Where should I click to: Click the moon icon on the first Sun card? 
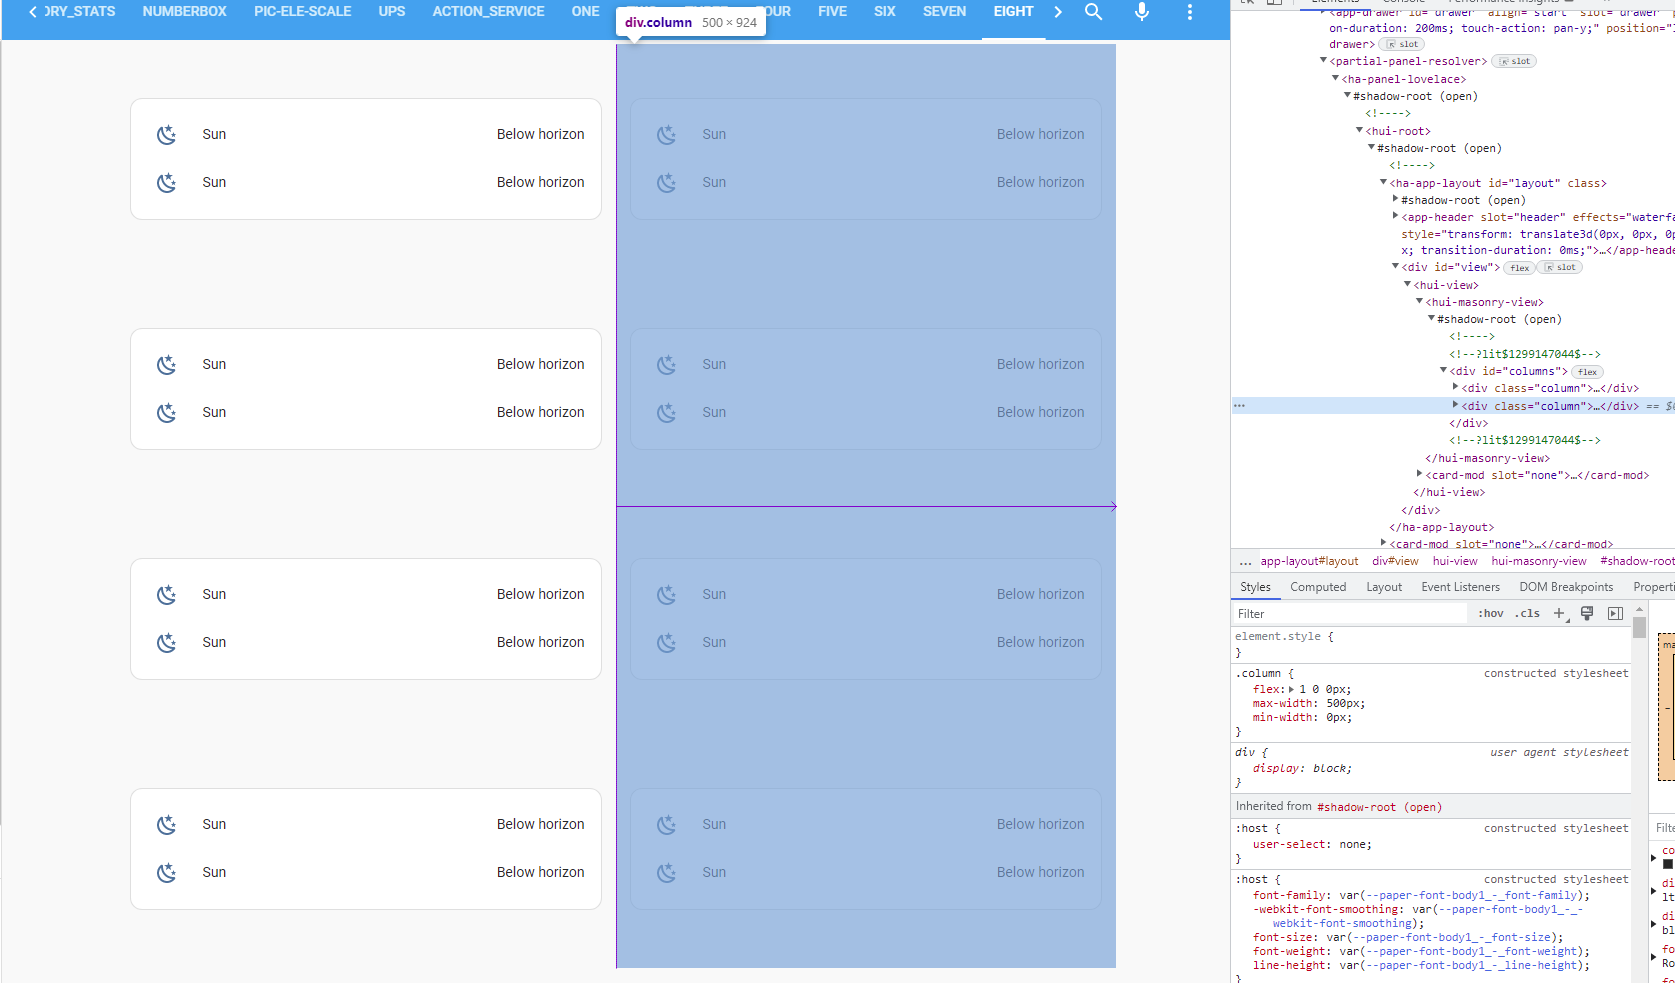pyautogui.click(x=166, y=134)
